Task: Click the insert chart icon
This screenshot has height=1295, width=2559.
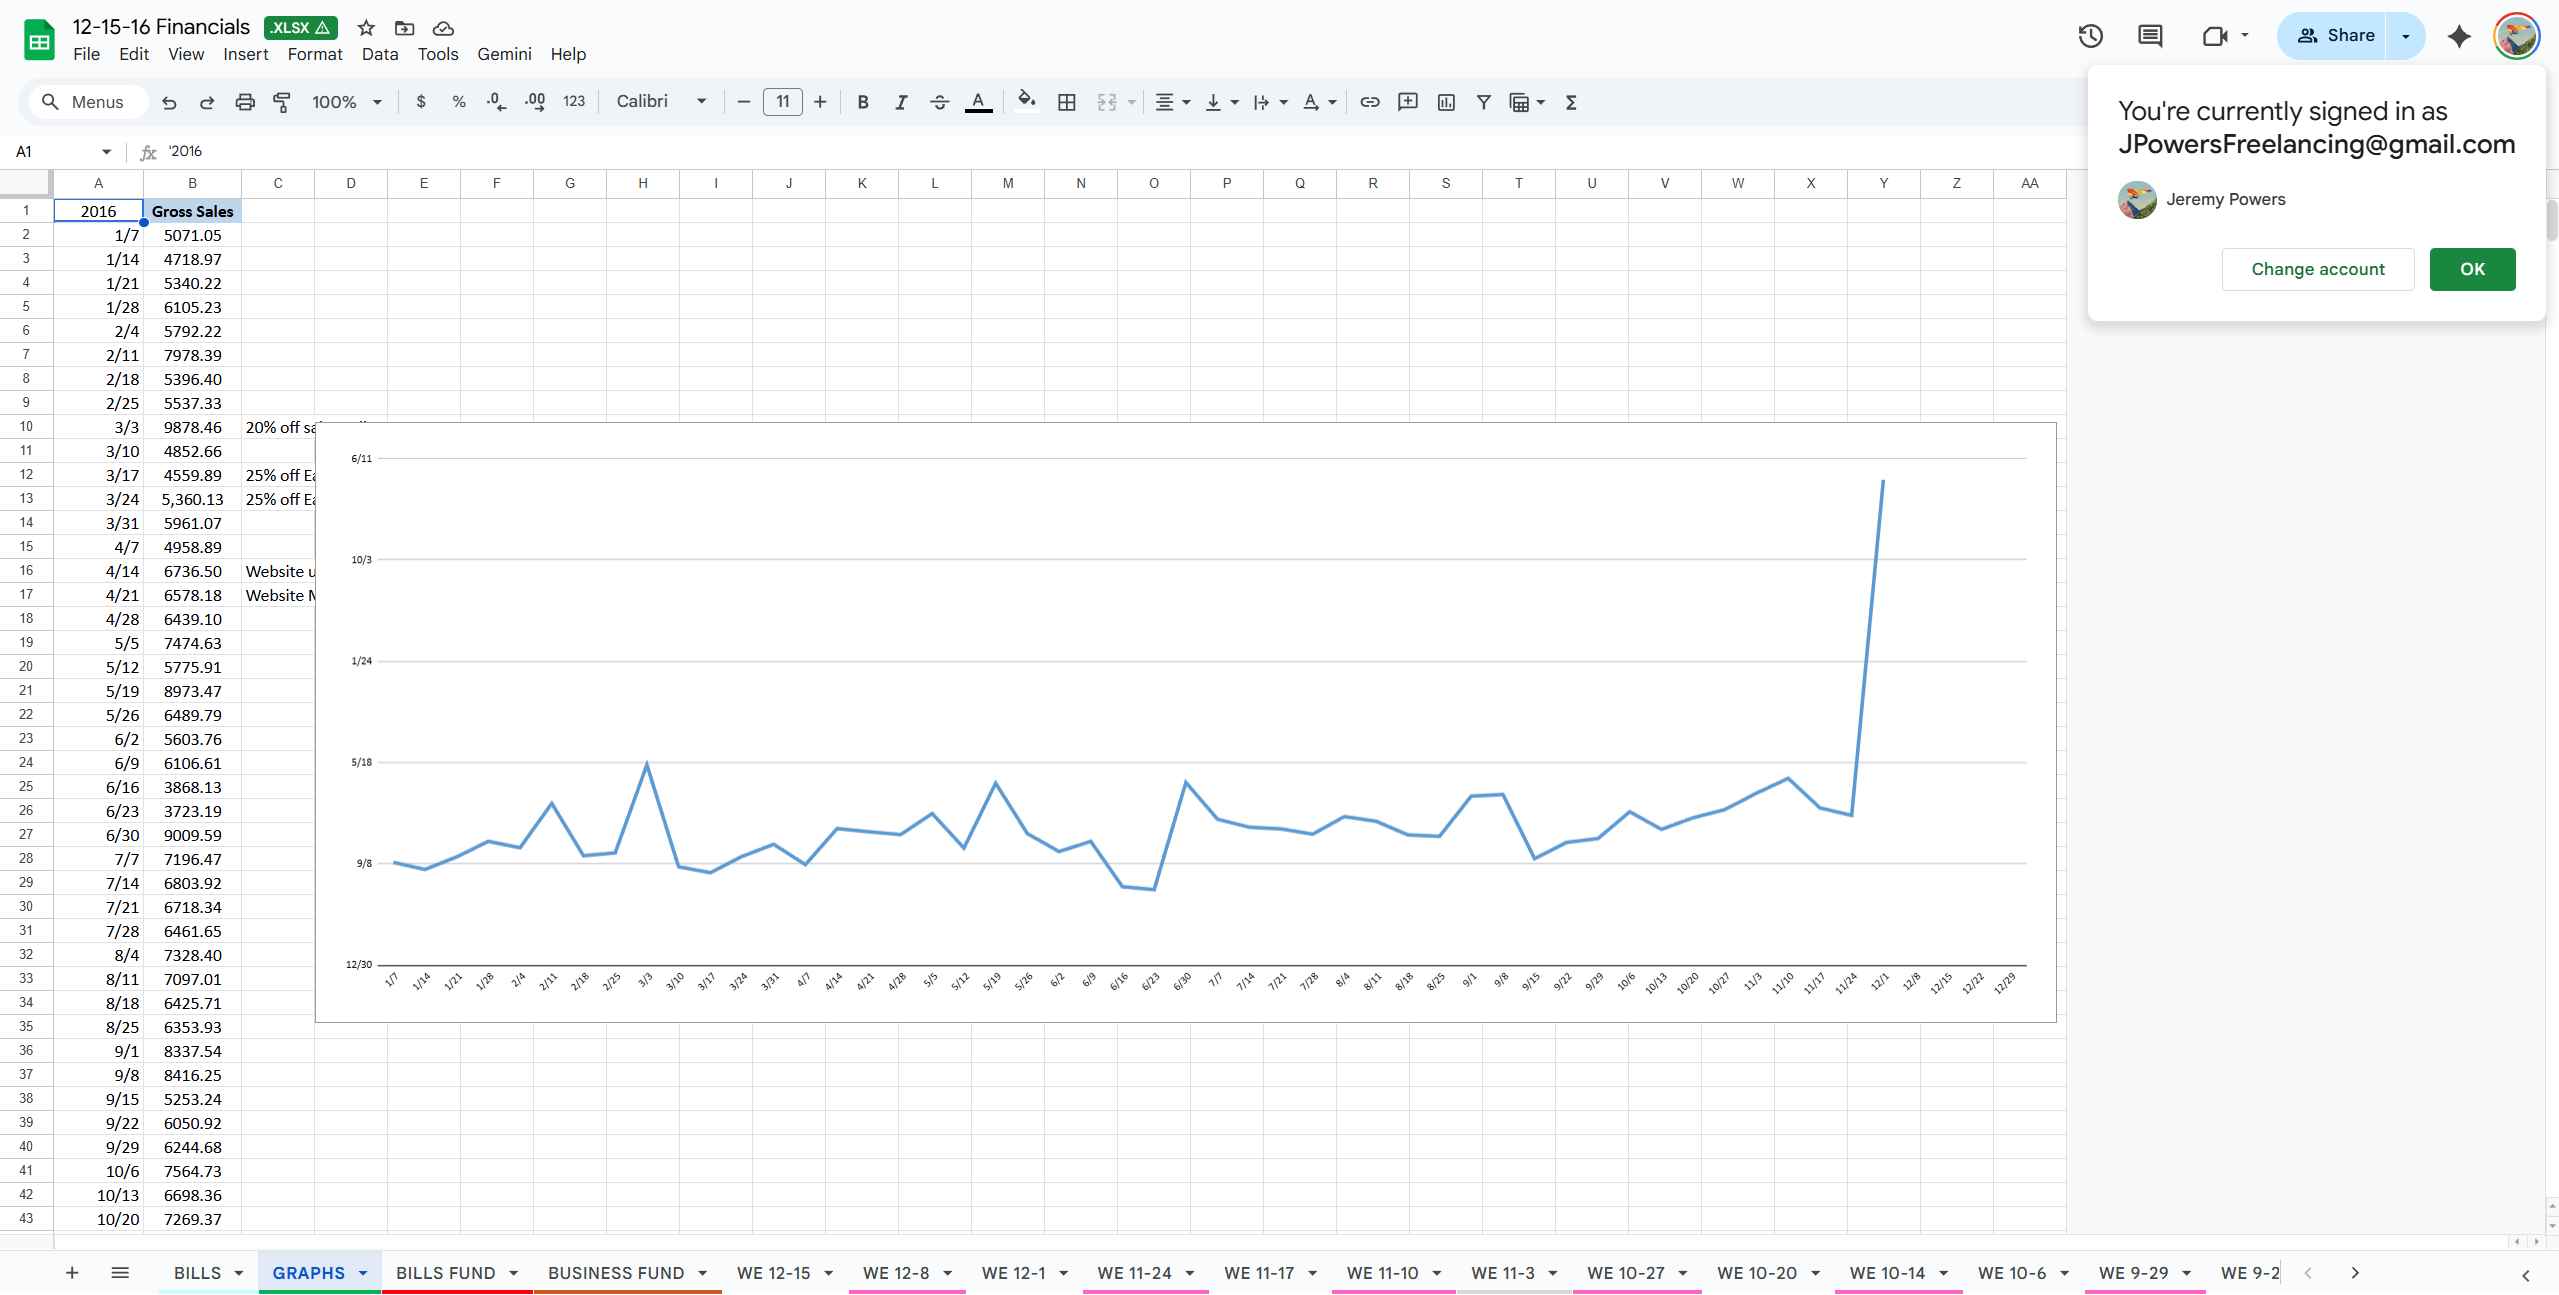Action: point(1446,102)
